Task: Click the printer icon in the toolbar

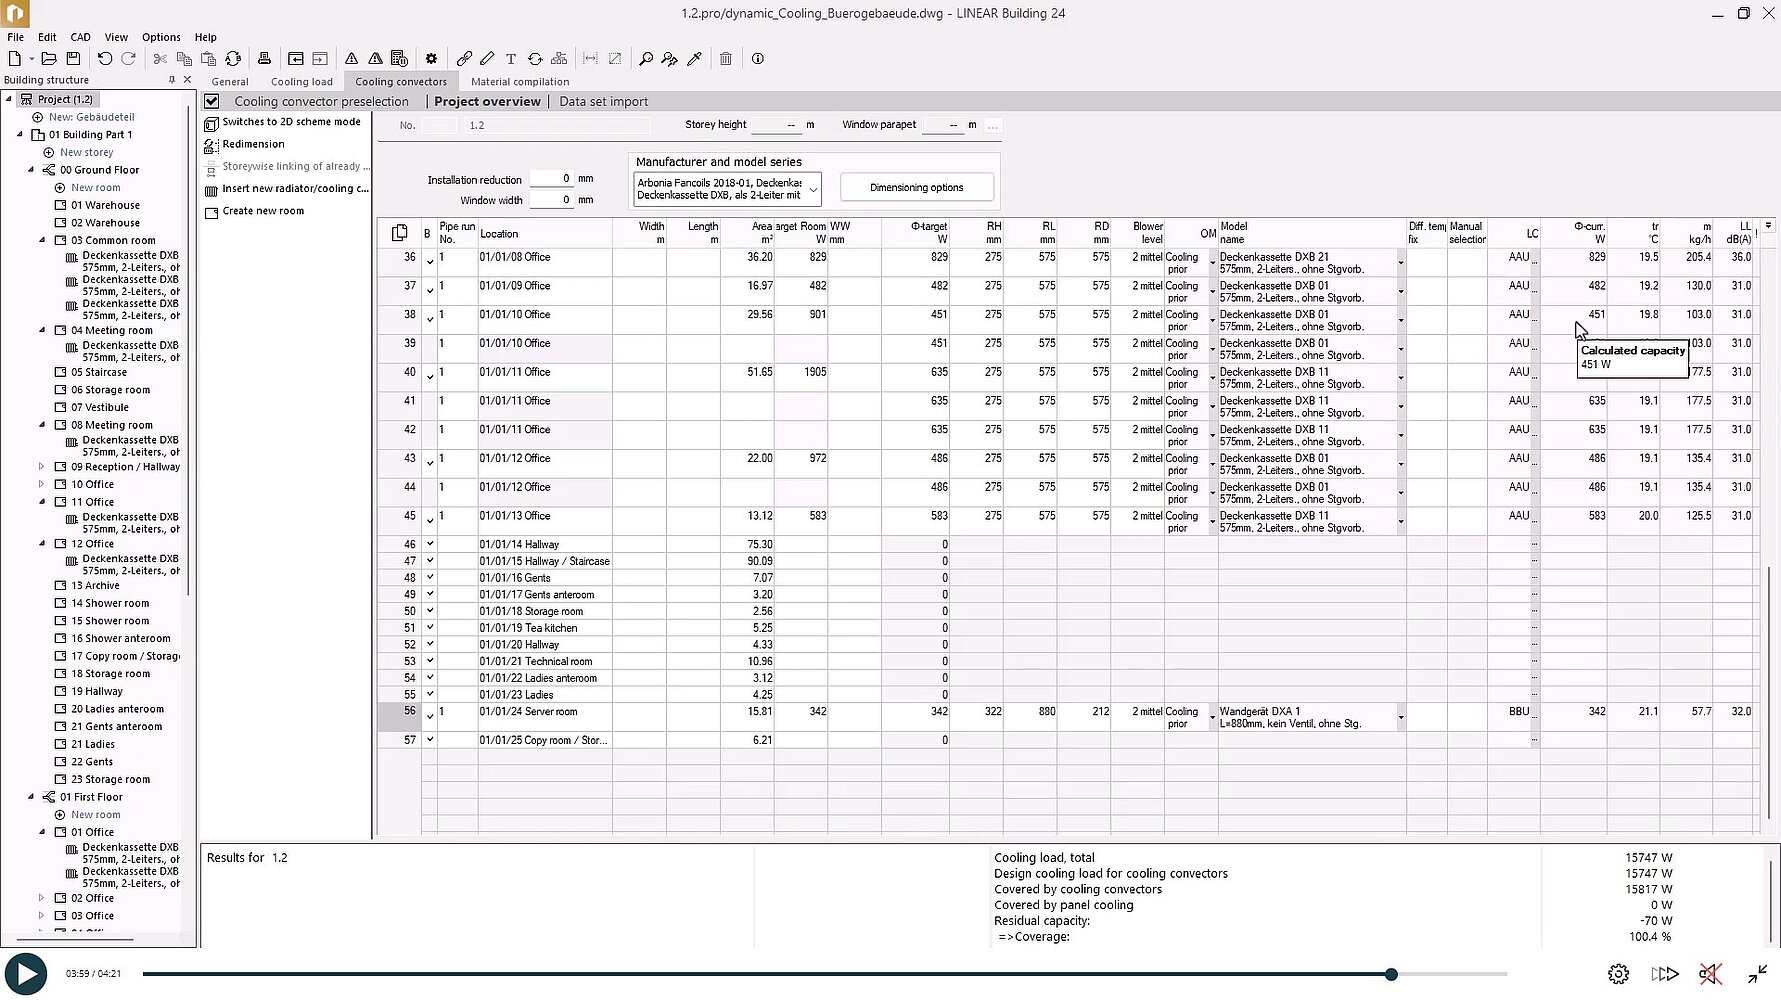Action: (x=264, y=59)
